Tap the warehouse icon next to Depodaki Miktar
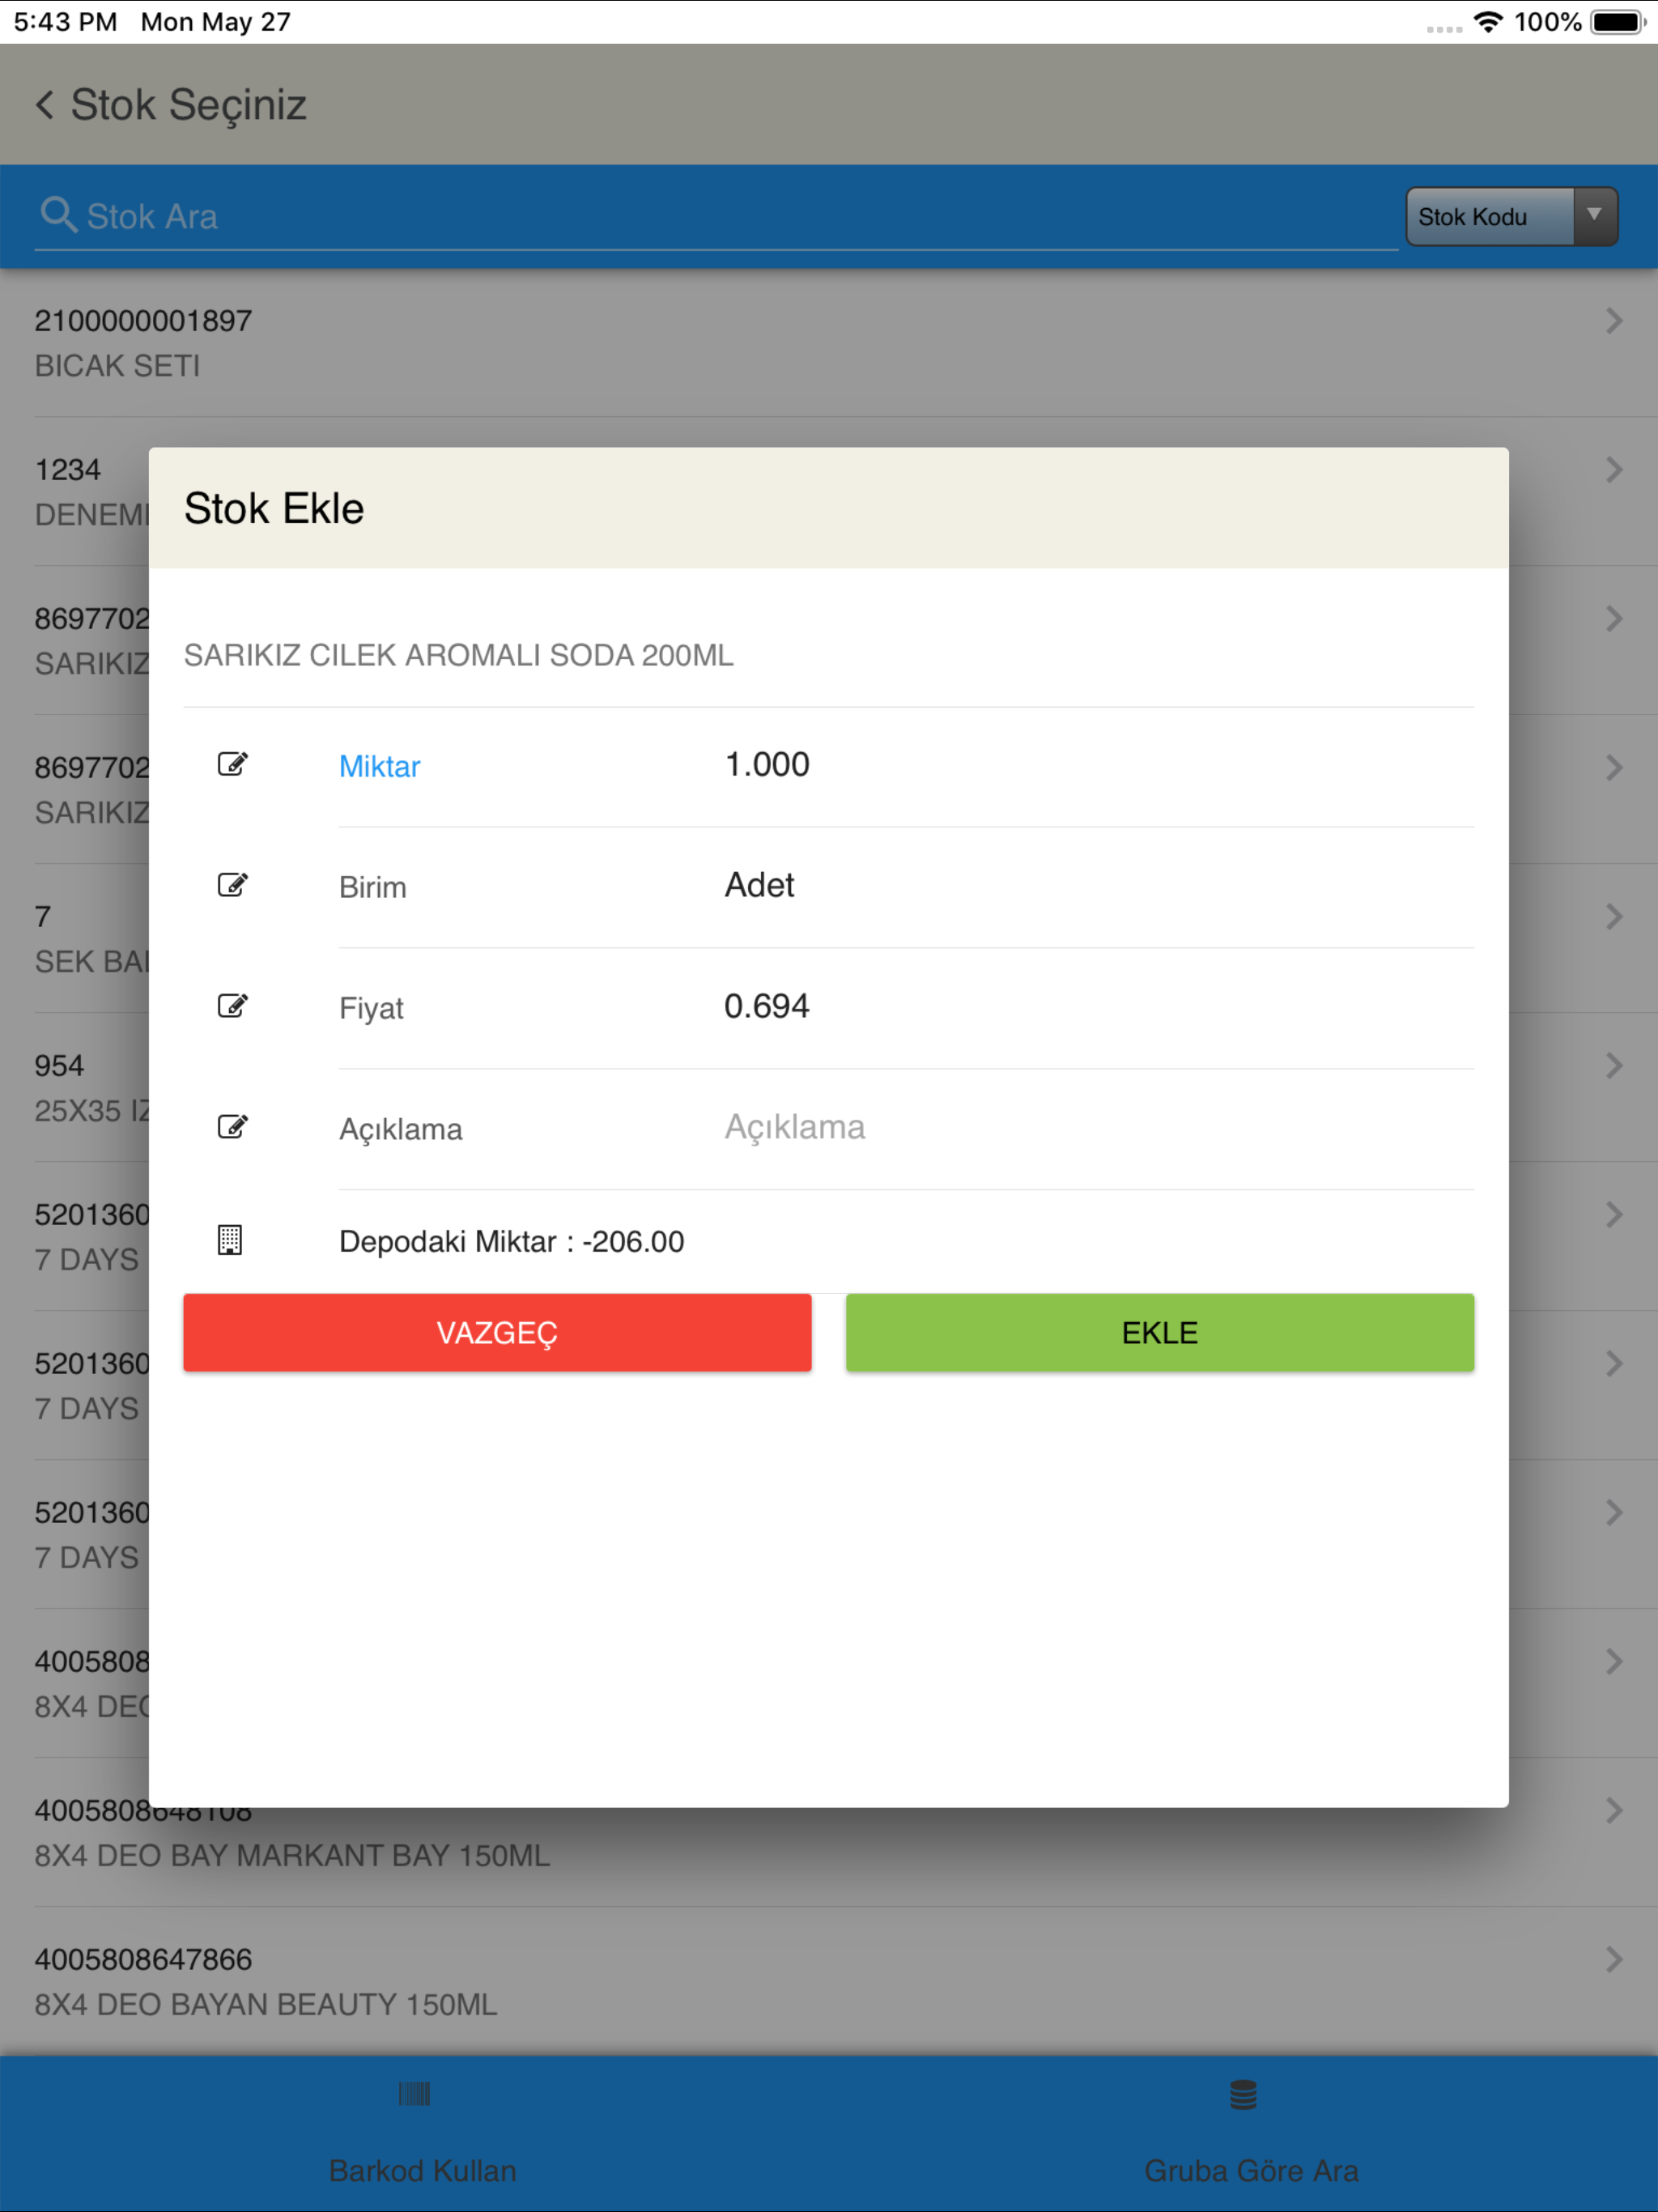 (x=230, y=1240)
